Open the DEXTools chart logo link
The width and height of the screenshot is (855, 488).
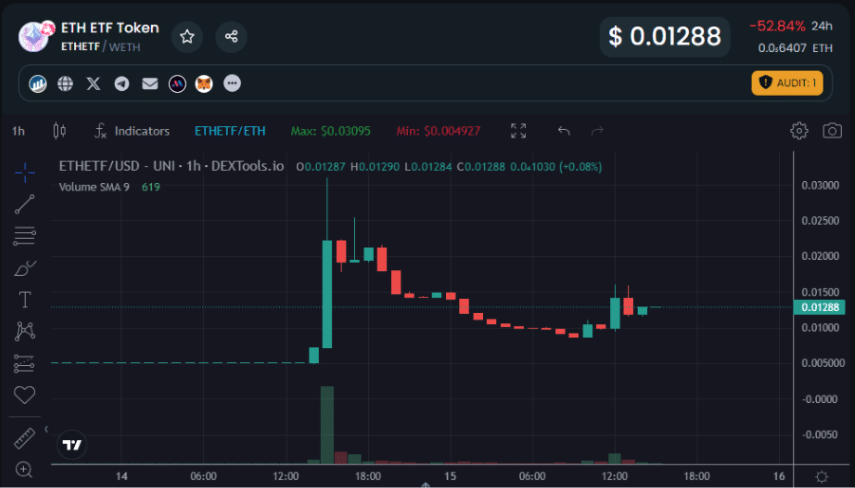coord(38,83)
